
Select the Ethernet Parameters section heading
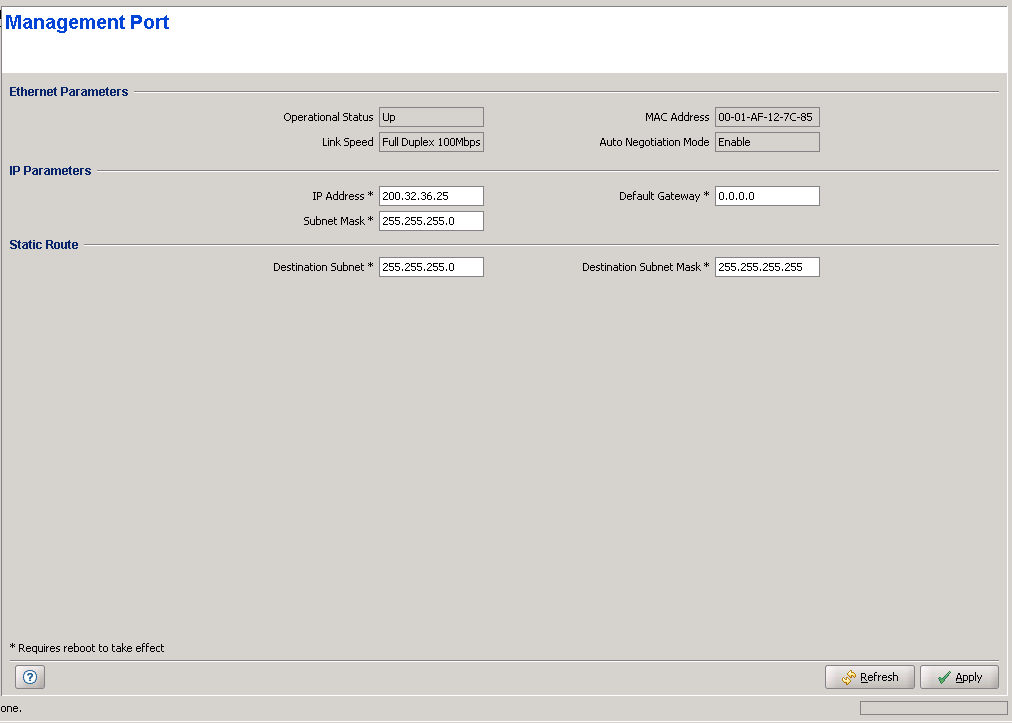tap(69, 92)
